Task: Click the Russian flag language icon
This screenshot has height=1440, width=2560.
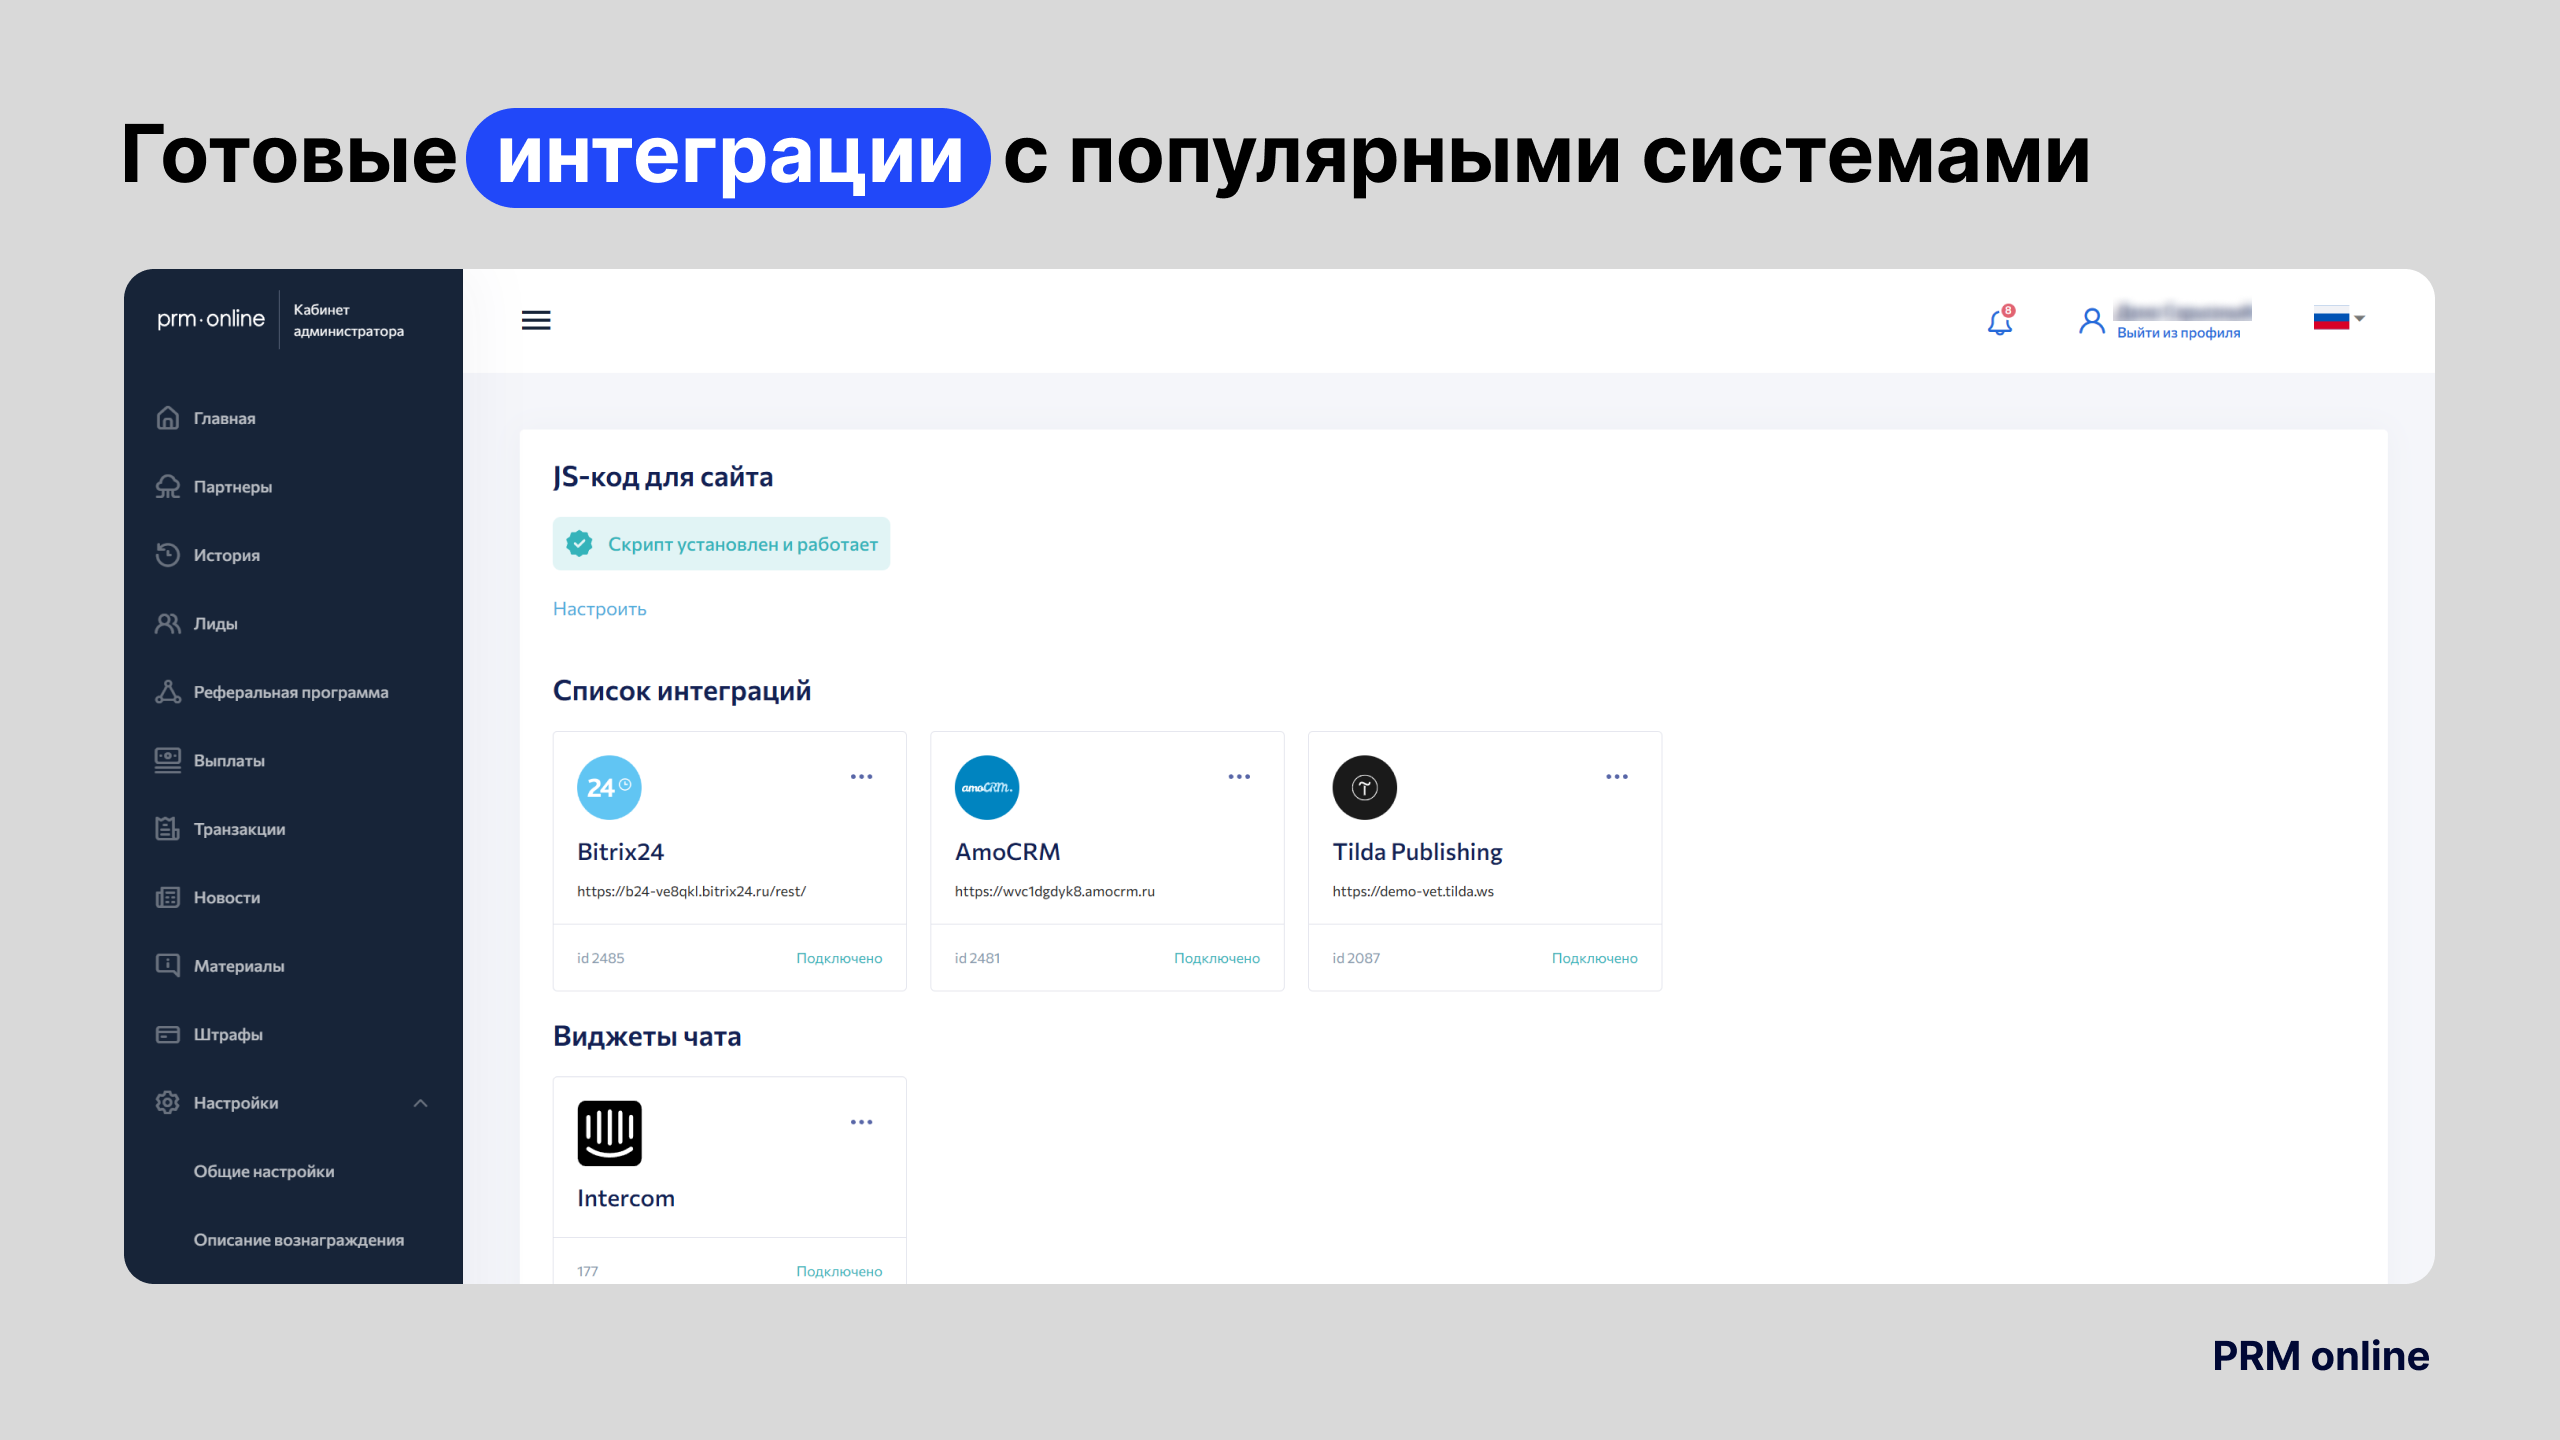Action: 2331,319
